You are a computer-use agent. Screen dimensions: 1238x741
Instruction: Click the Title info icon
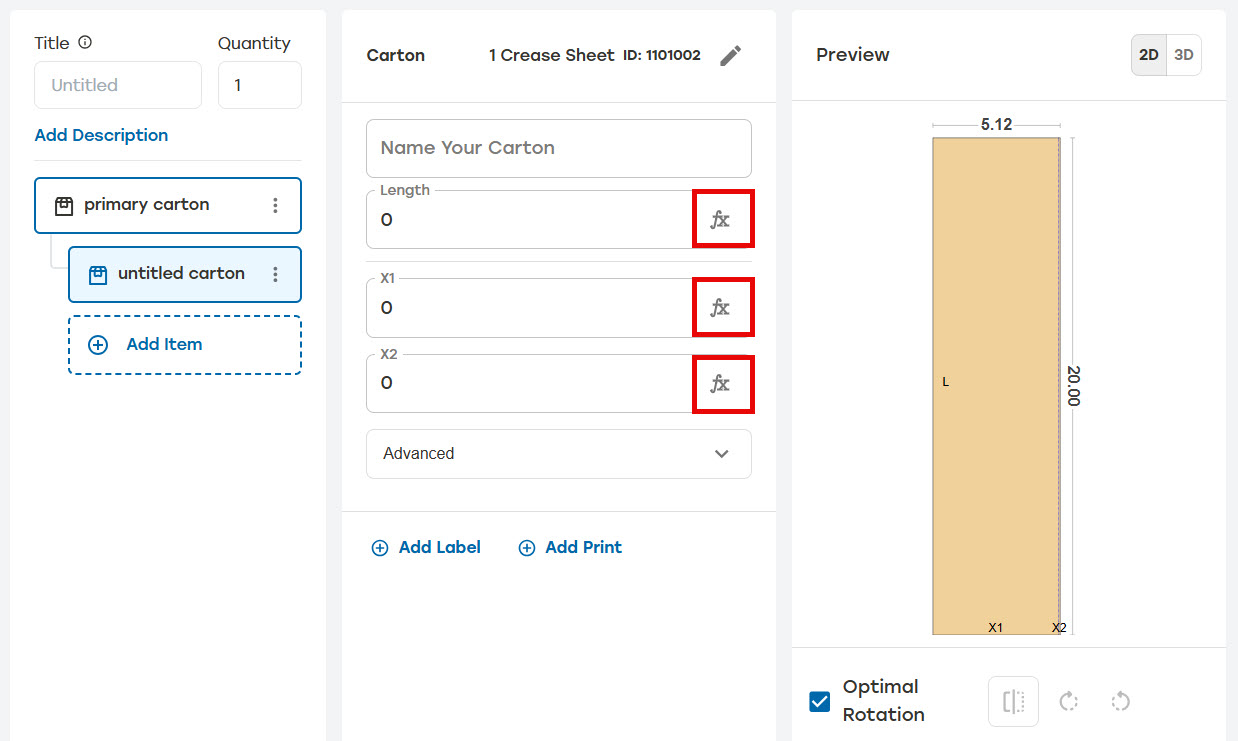tap(85, 42)
